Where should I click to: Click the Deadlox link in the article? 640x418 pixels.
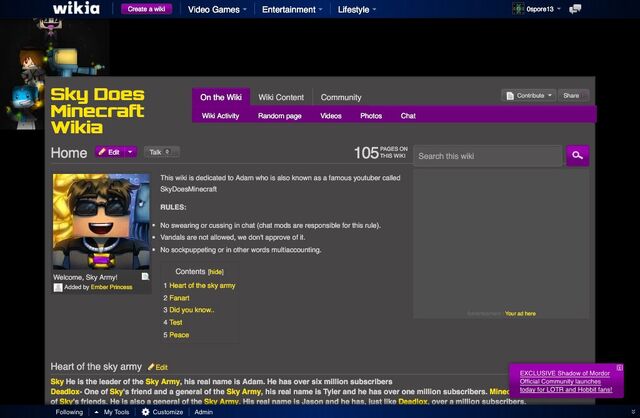click(65, 392)
